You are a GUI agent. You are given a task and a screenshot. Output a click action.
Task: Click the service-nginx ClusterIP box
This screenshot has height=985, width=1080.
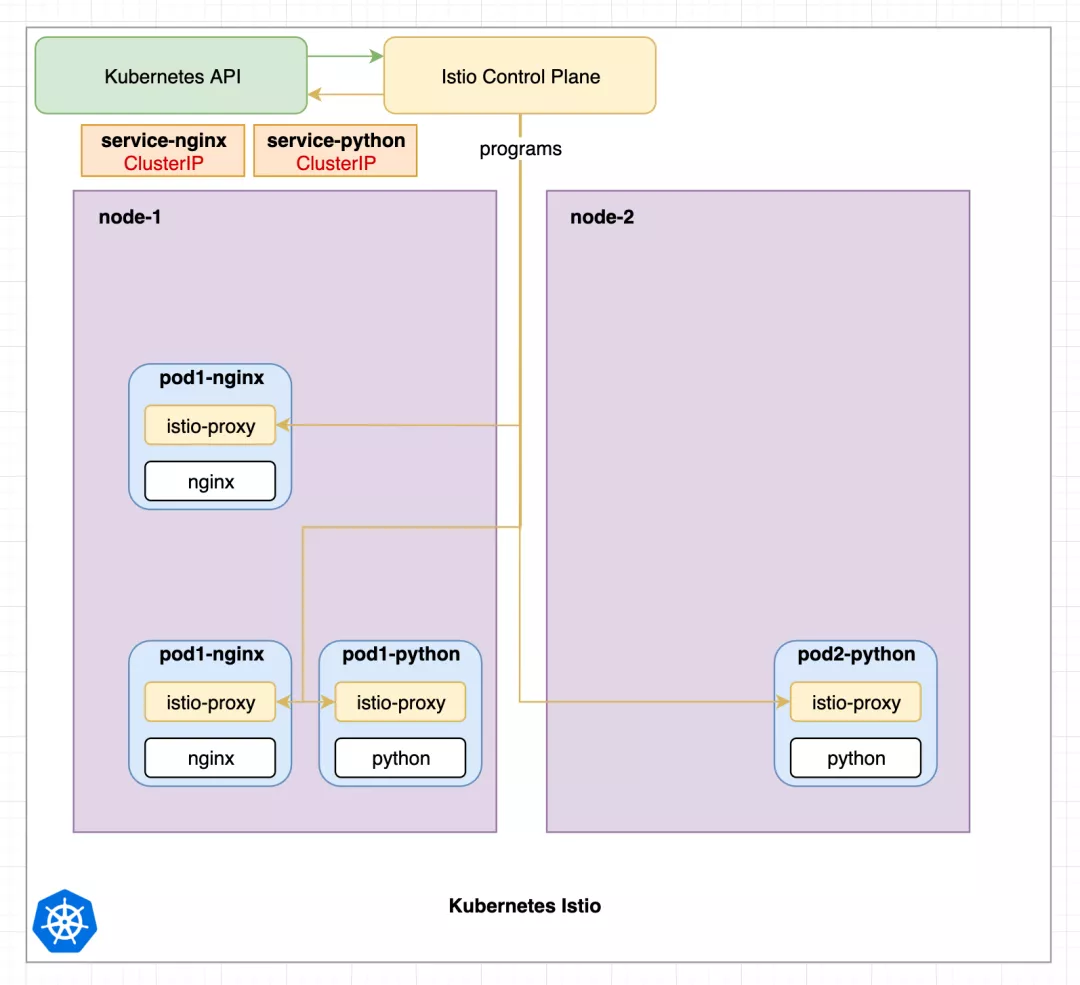pyautogui.click(x=163, y=151)
